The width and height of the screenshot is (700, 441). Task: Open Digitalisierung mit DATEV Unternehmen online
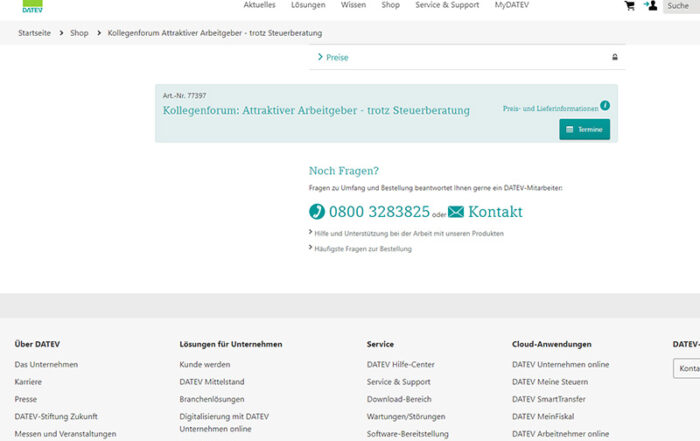[224, 423]
